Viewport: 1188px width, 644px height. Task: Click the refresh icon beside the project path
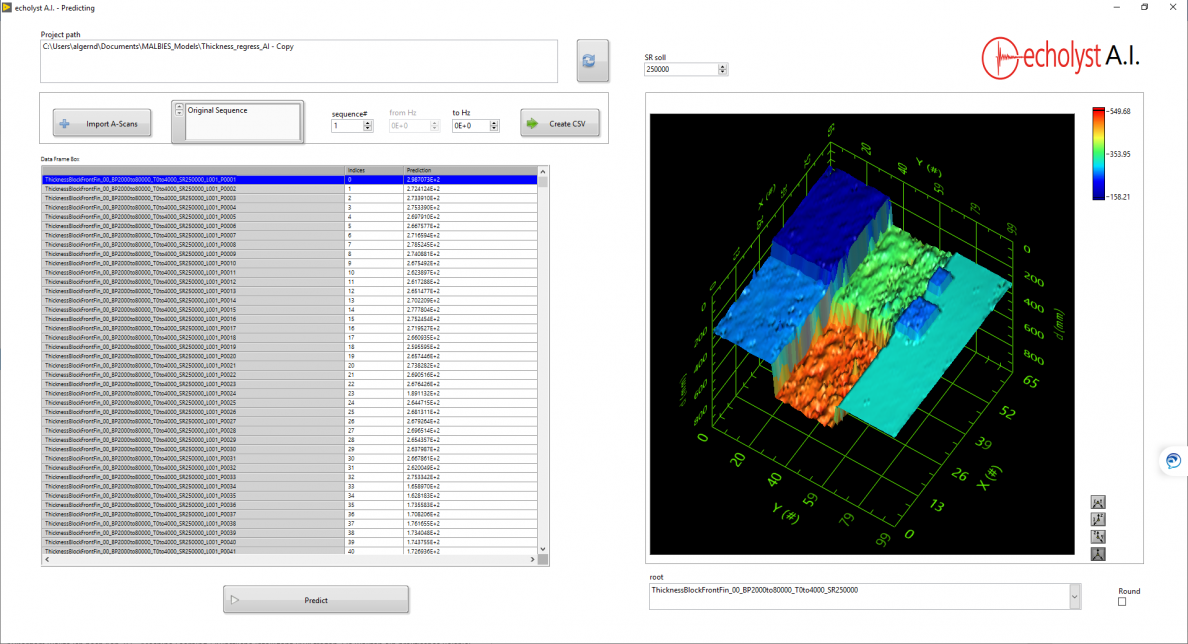point(592,60)
